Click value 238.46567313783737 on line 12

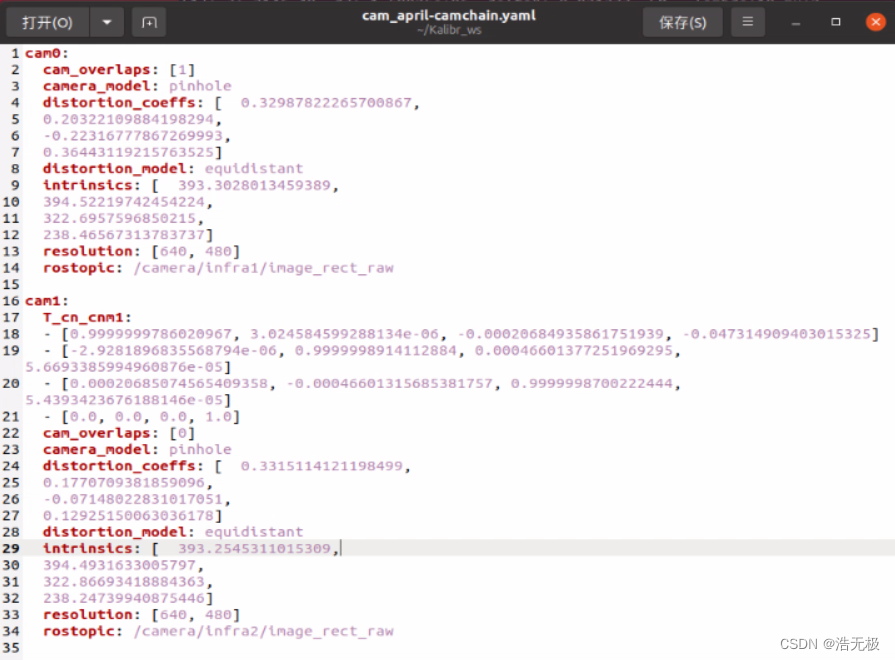(x=124, y=235)
